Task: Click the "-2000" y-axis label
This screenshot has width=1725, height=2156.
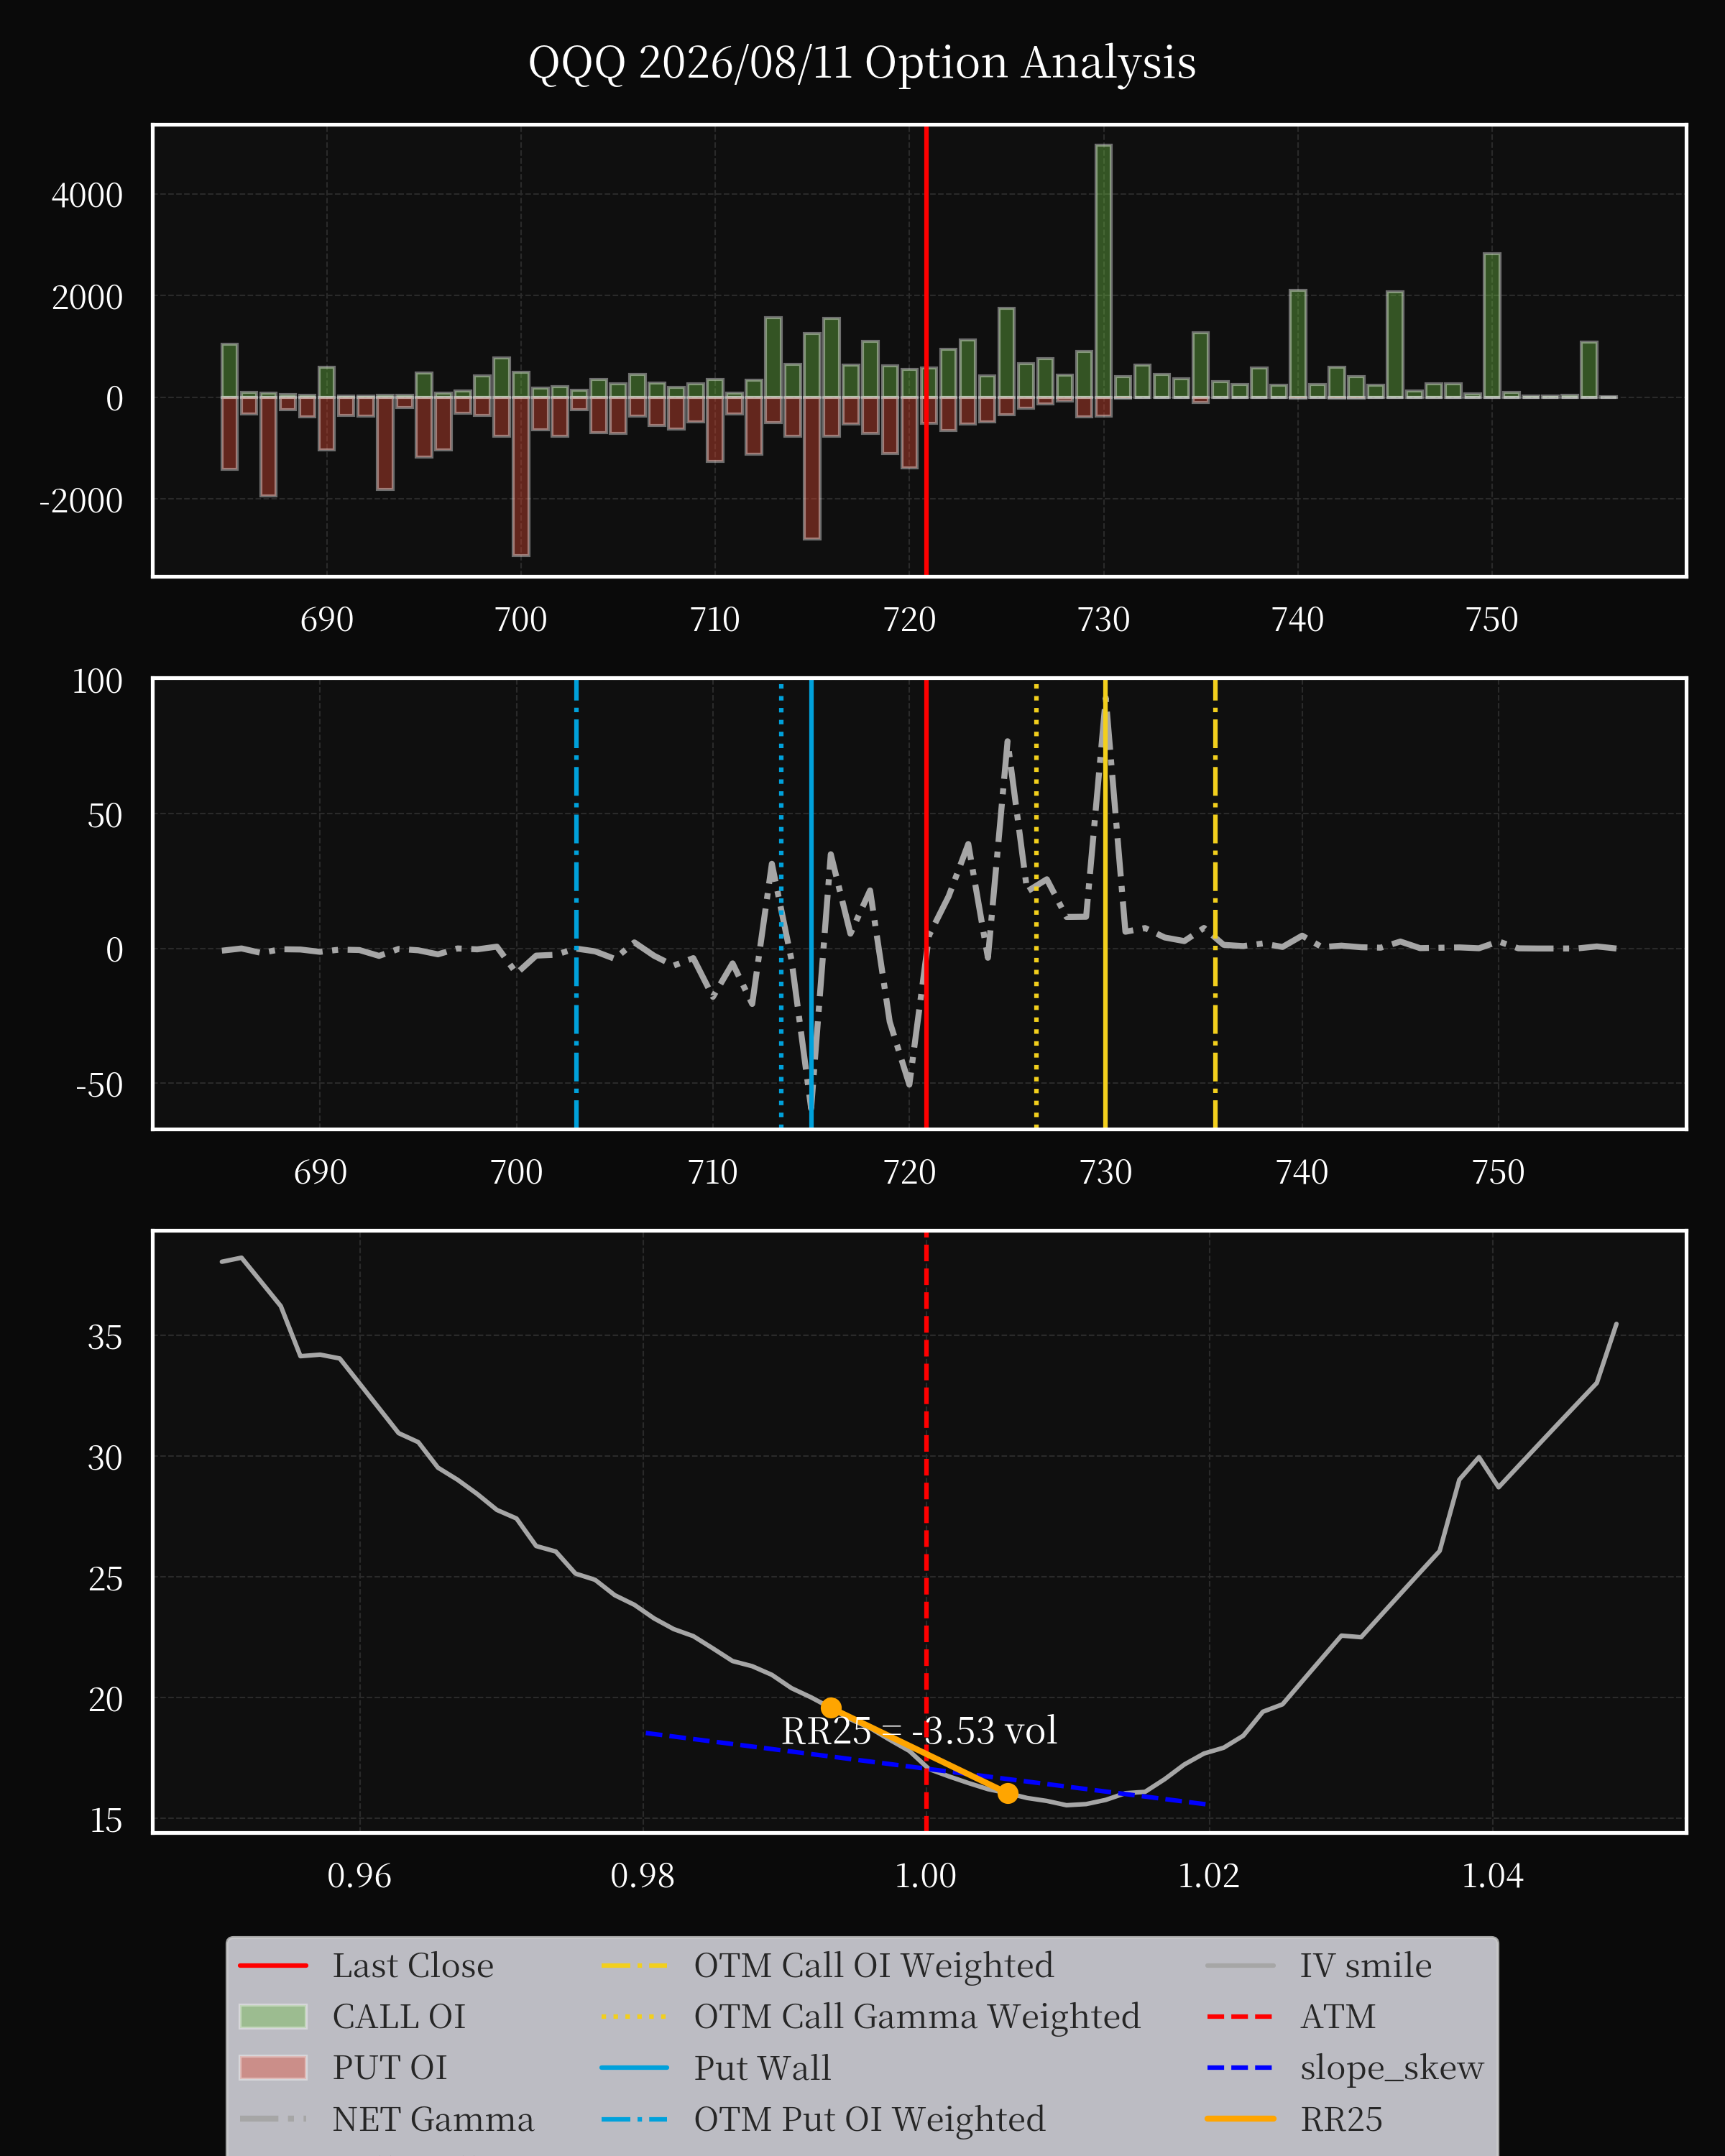Action: coord(81,500)
